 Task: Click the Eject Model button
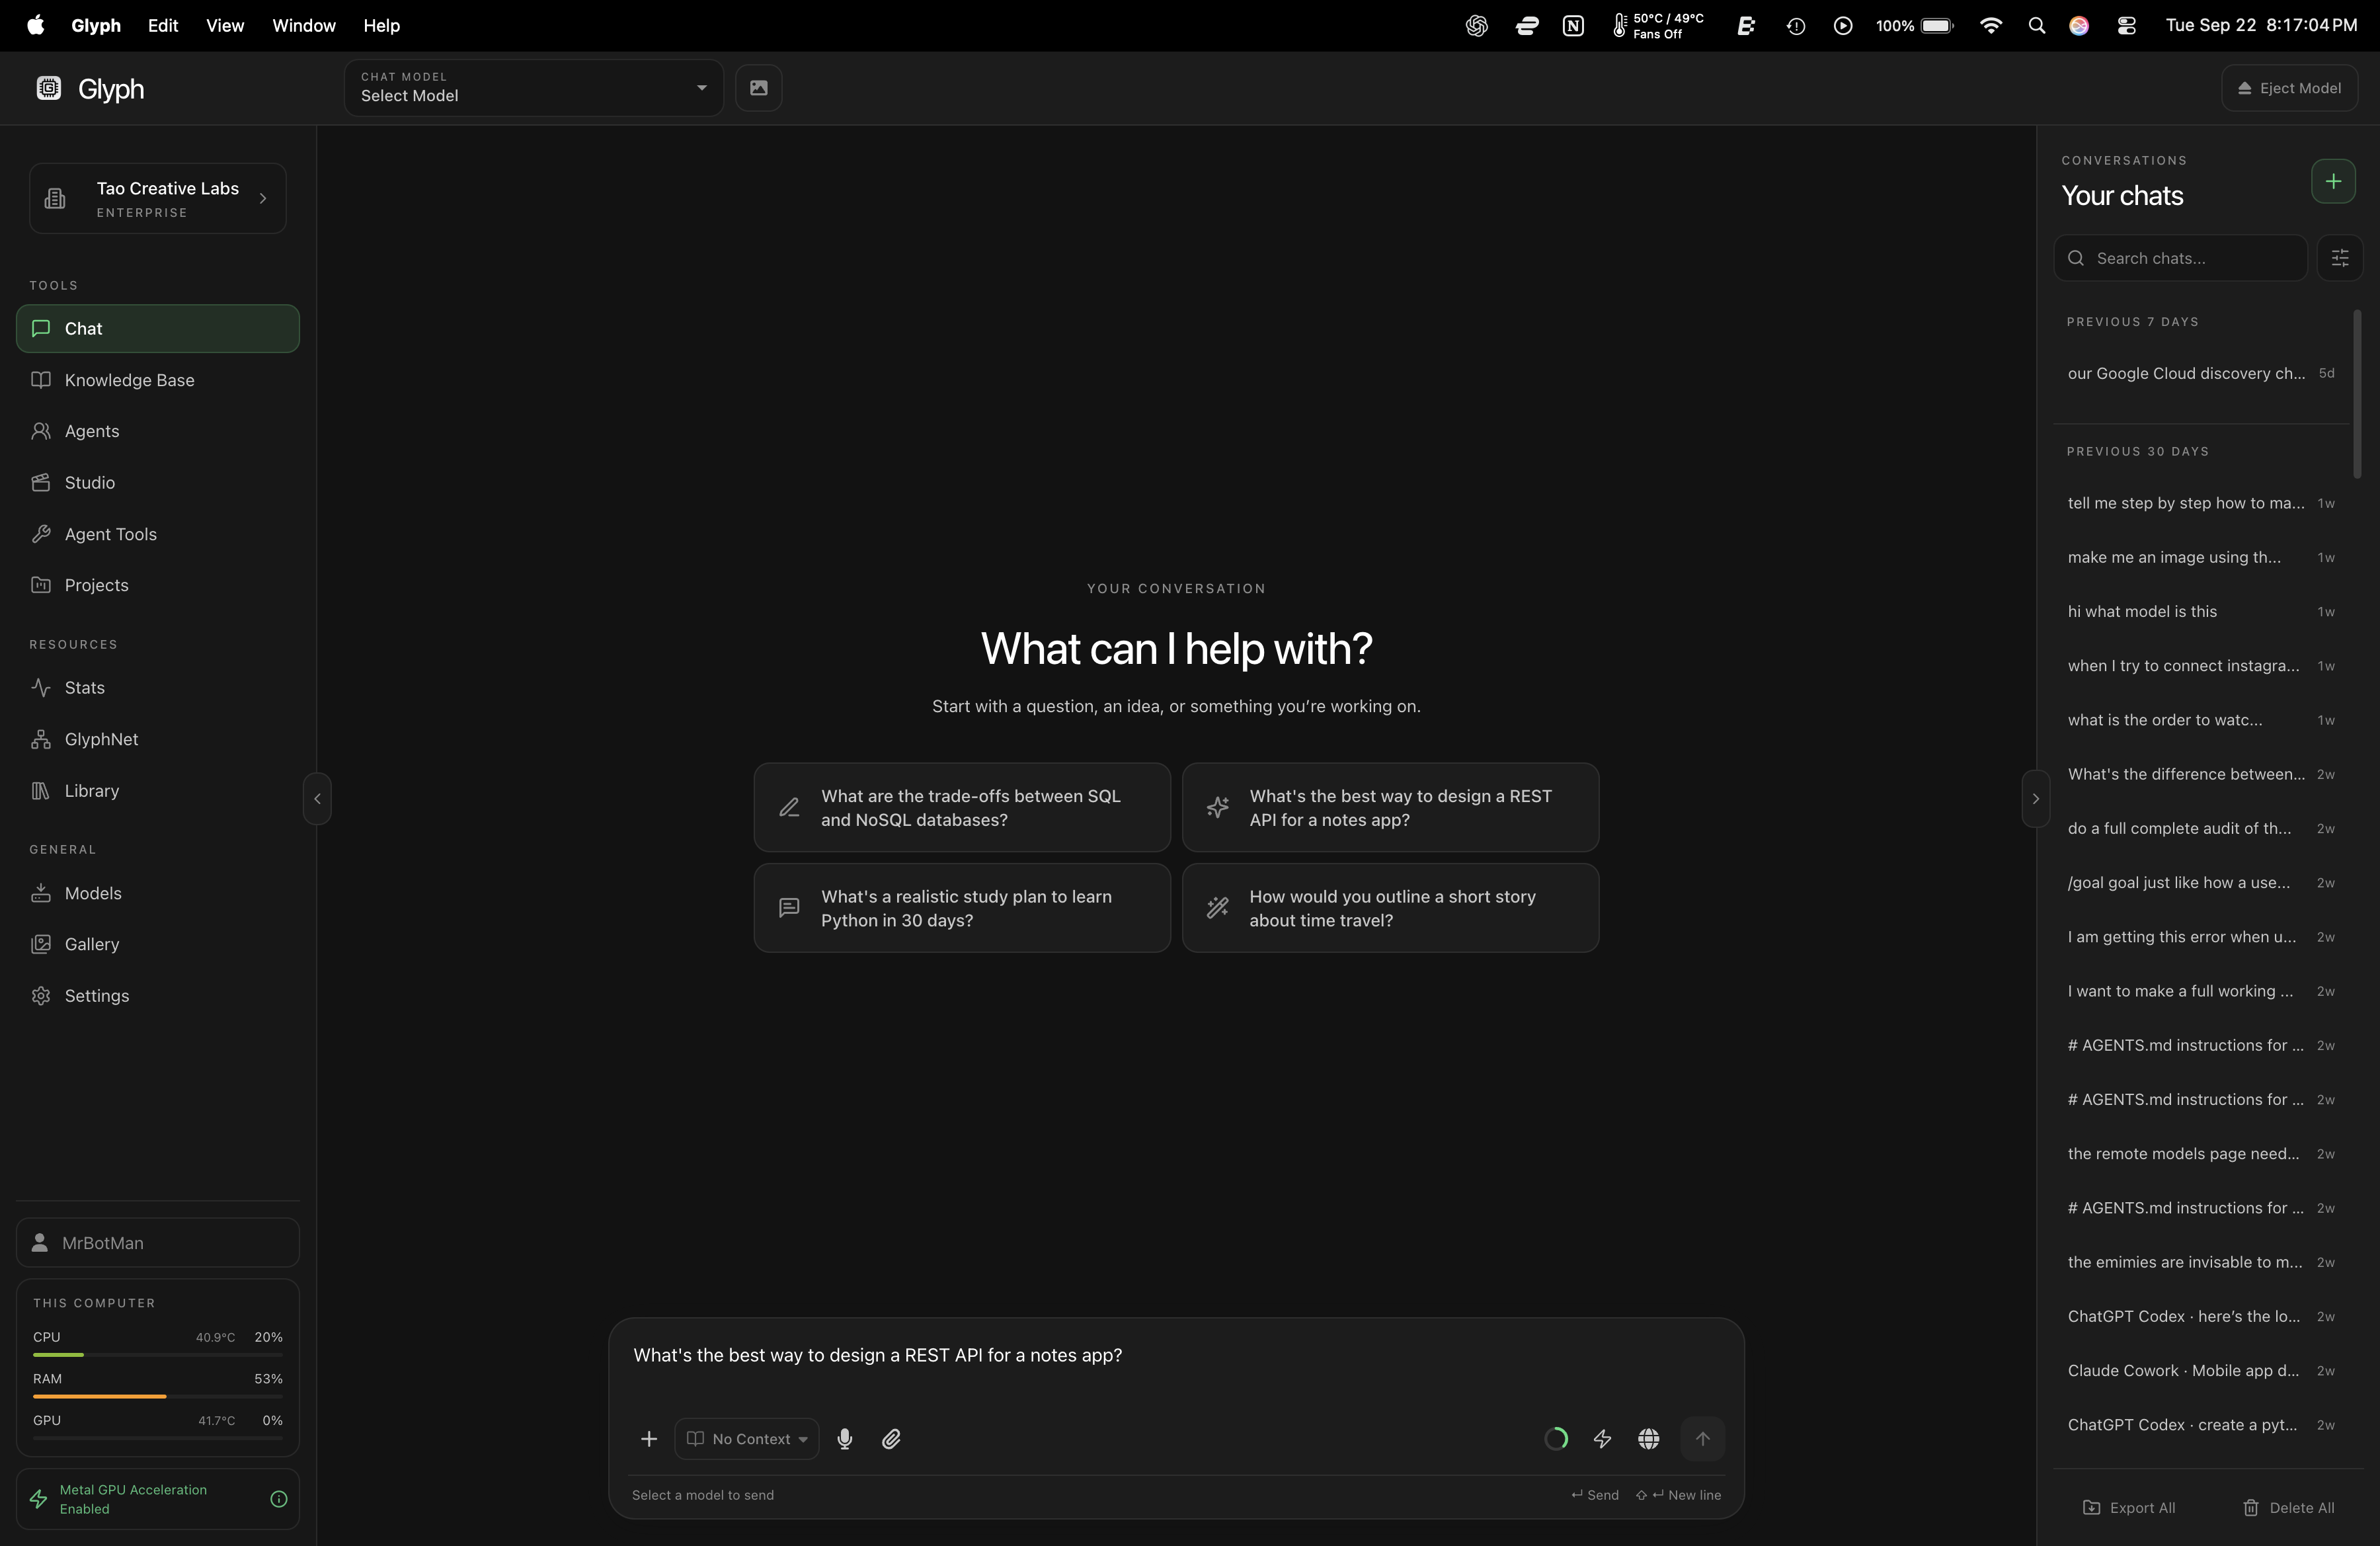point(2289,88)
